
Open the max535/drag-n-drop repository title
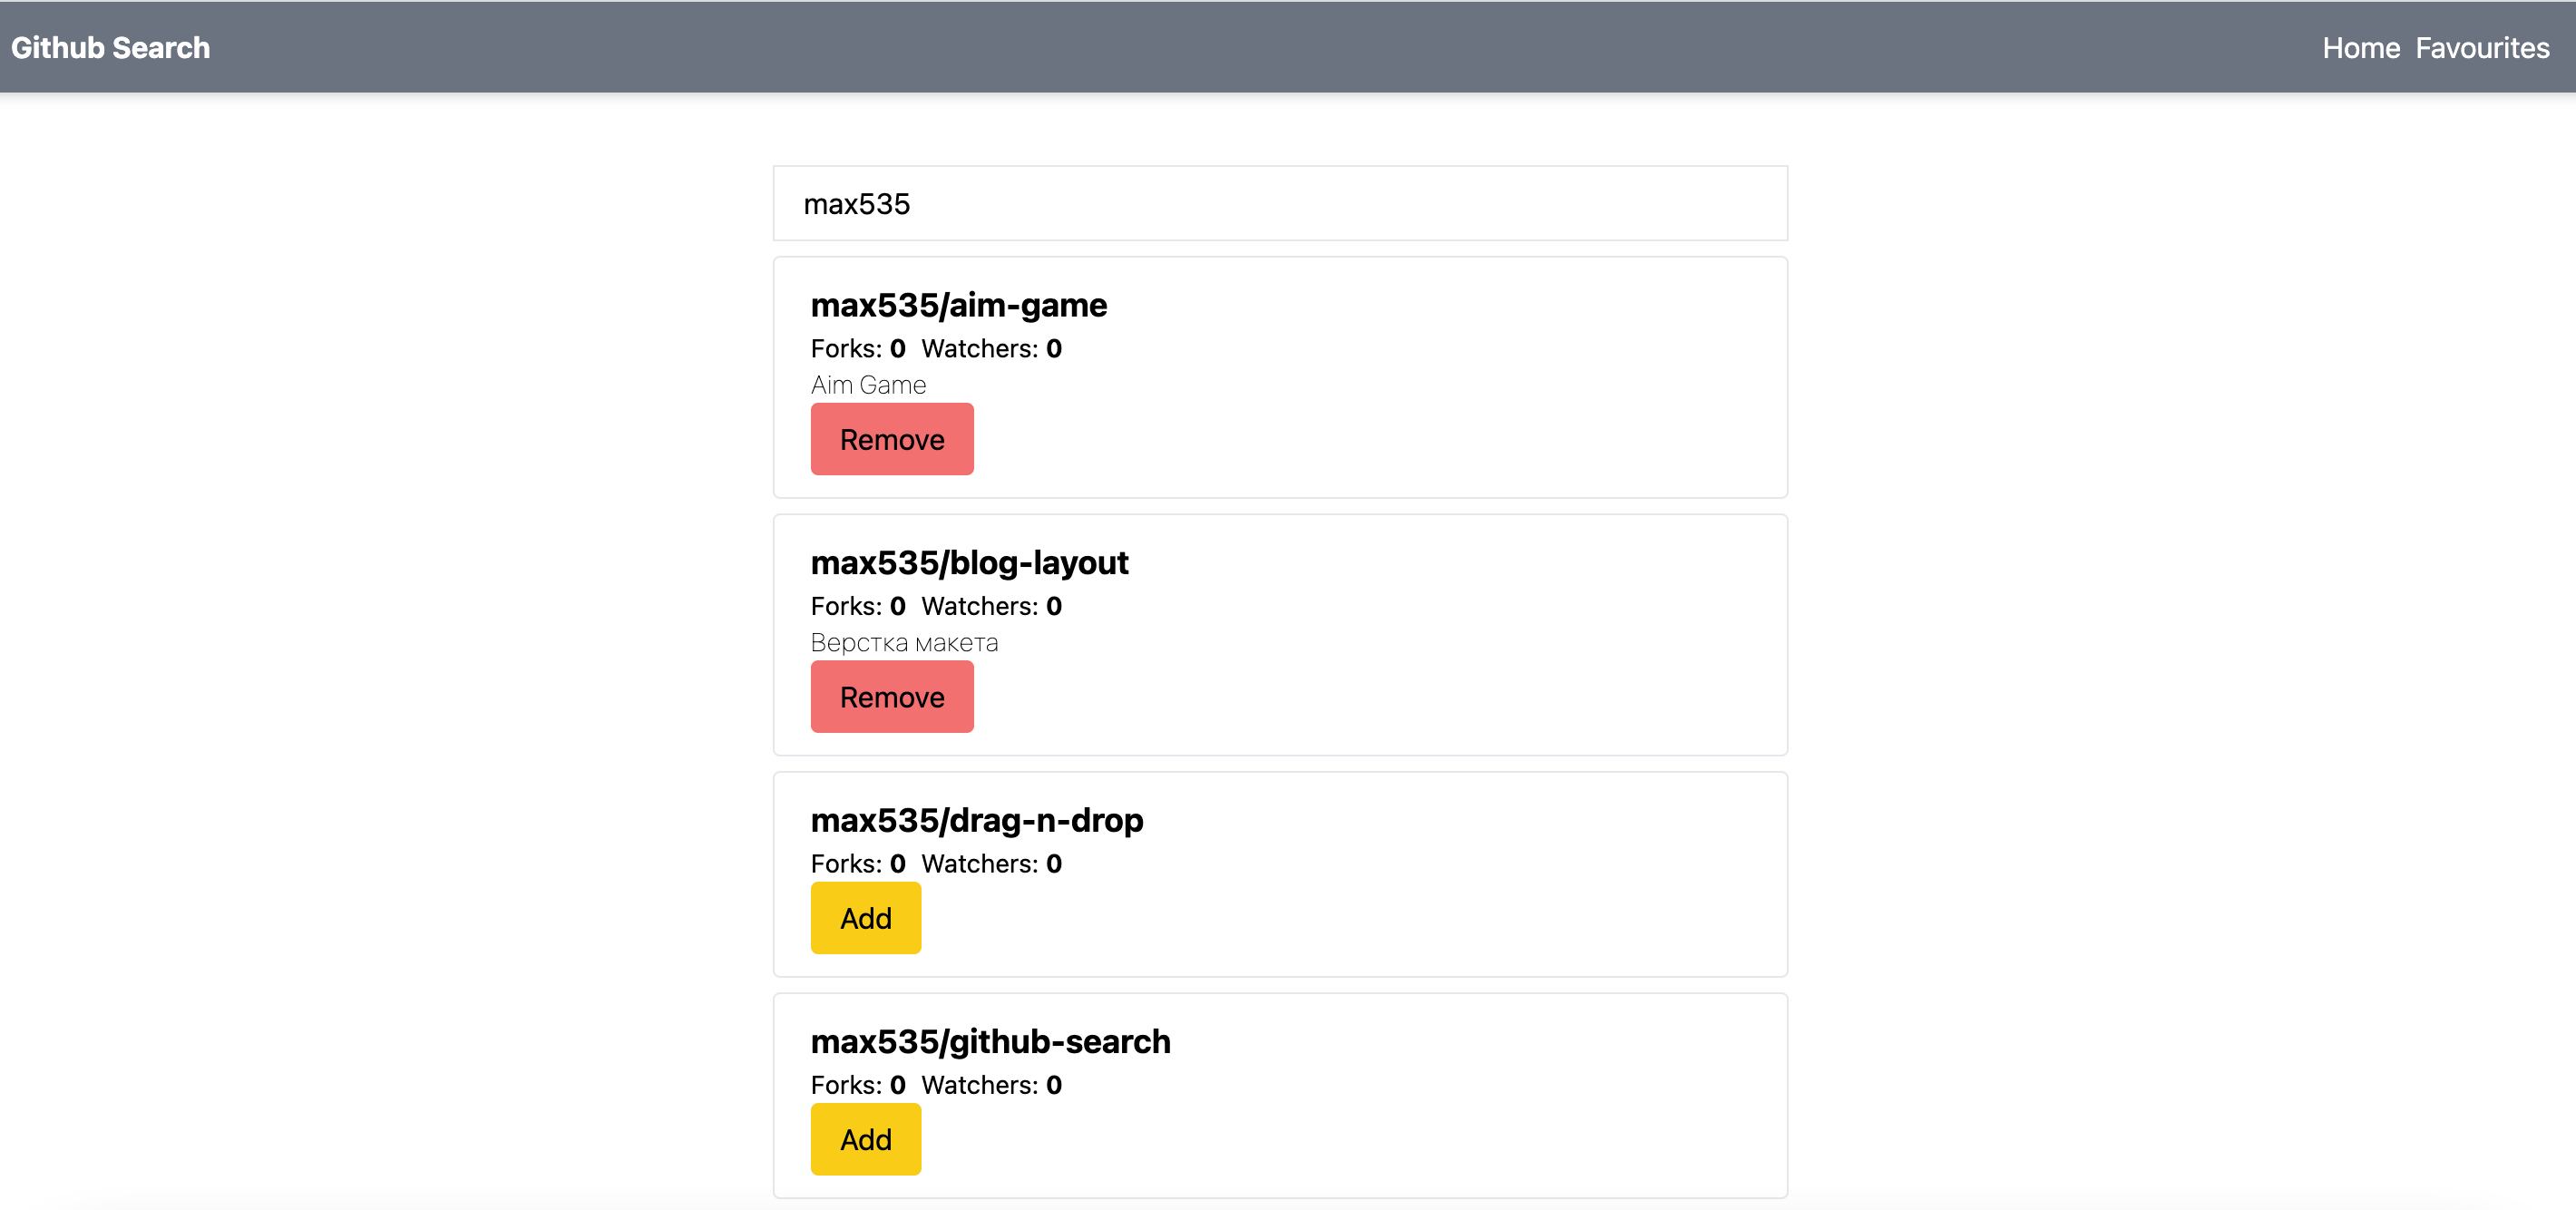(x=977, y=820)
